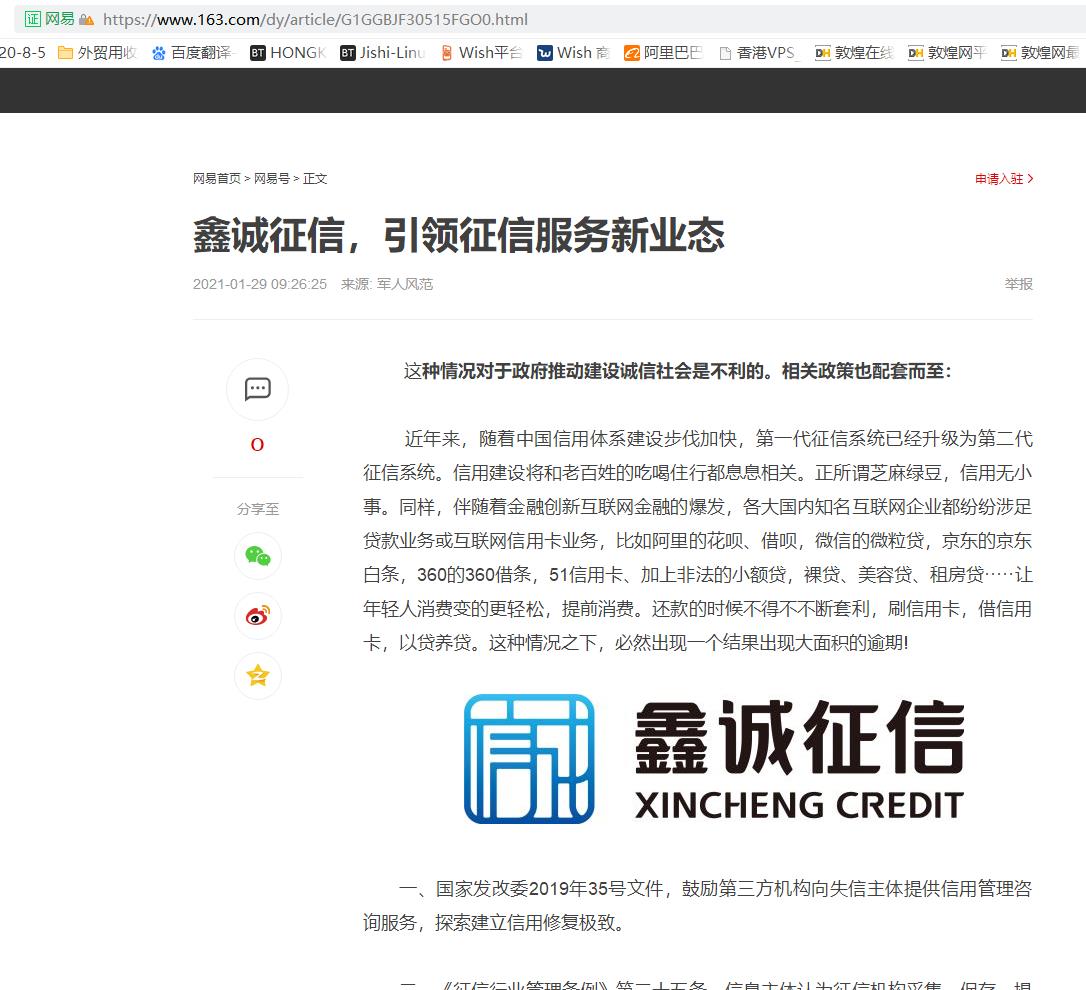Go to 网易号 breadcrumb
The image size is (1086, 990).
point(272,179)
